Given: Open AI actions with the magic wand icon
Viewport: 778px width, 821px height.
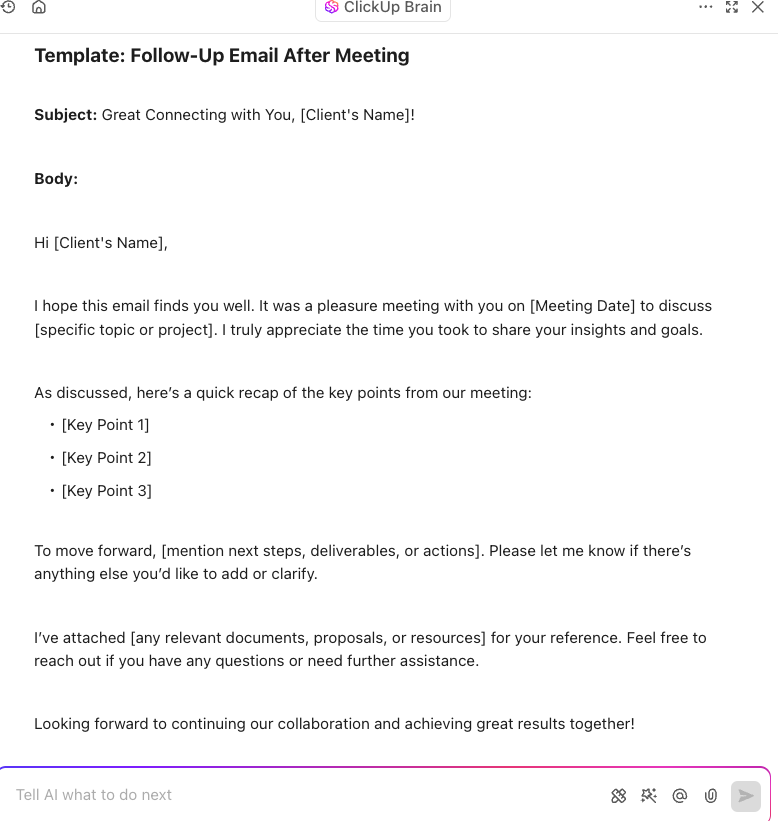Looking at the screenshot, I should (648, 795).
